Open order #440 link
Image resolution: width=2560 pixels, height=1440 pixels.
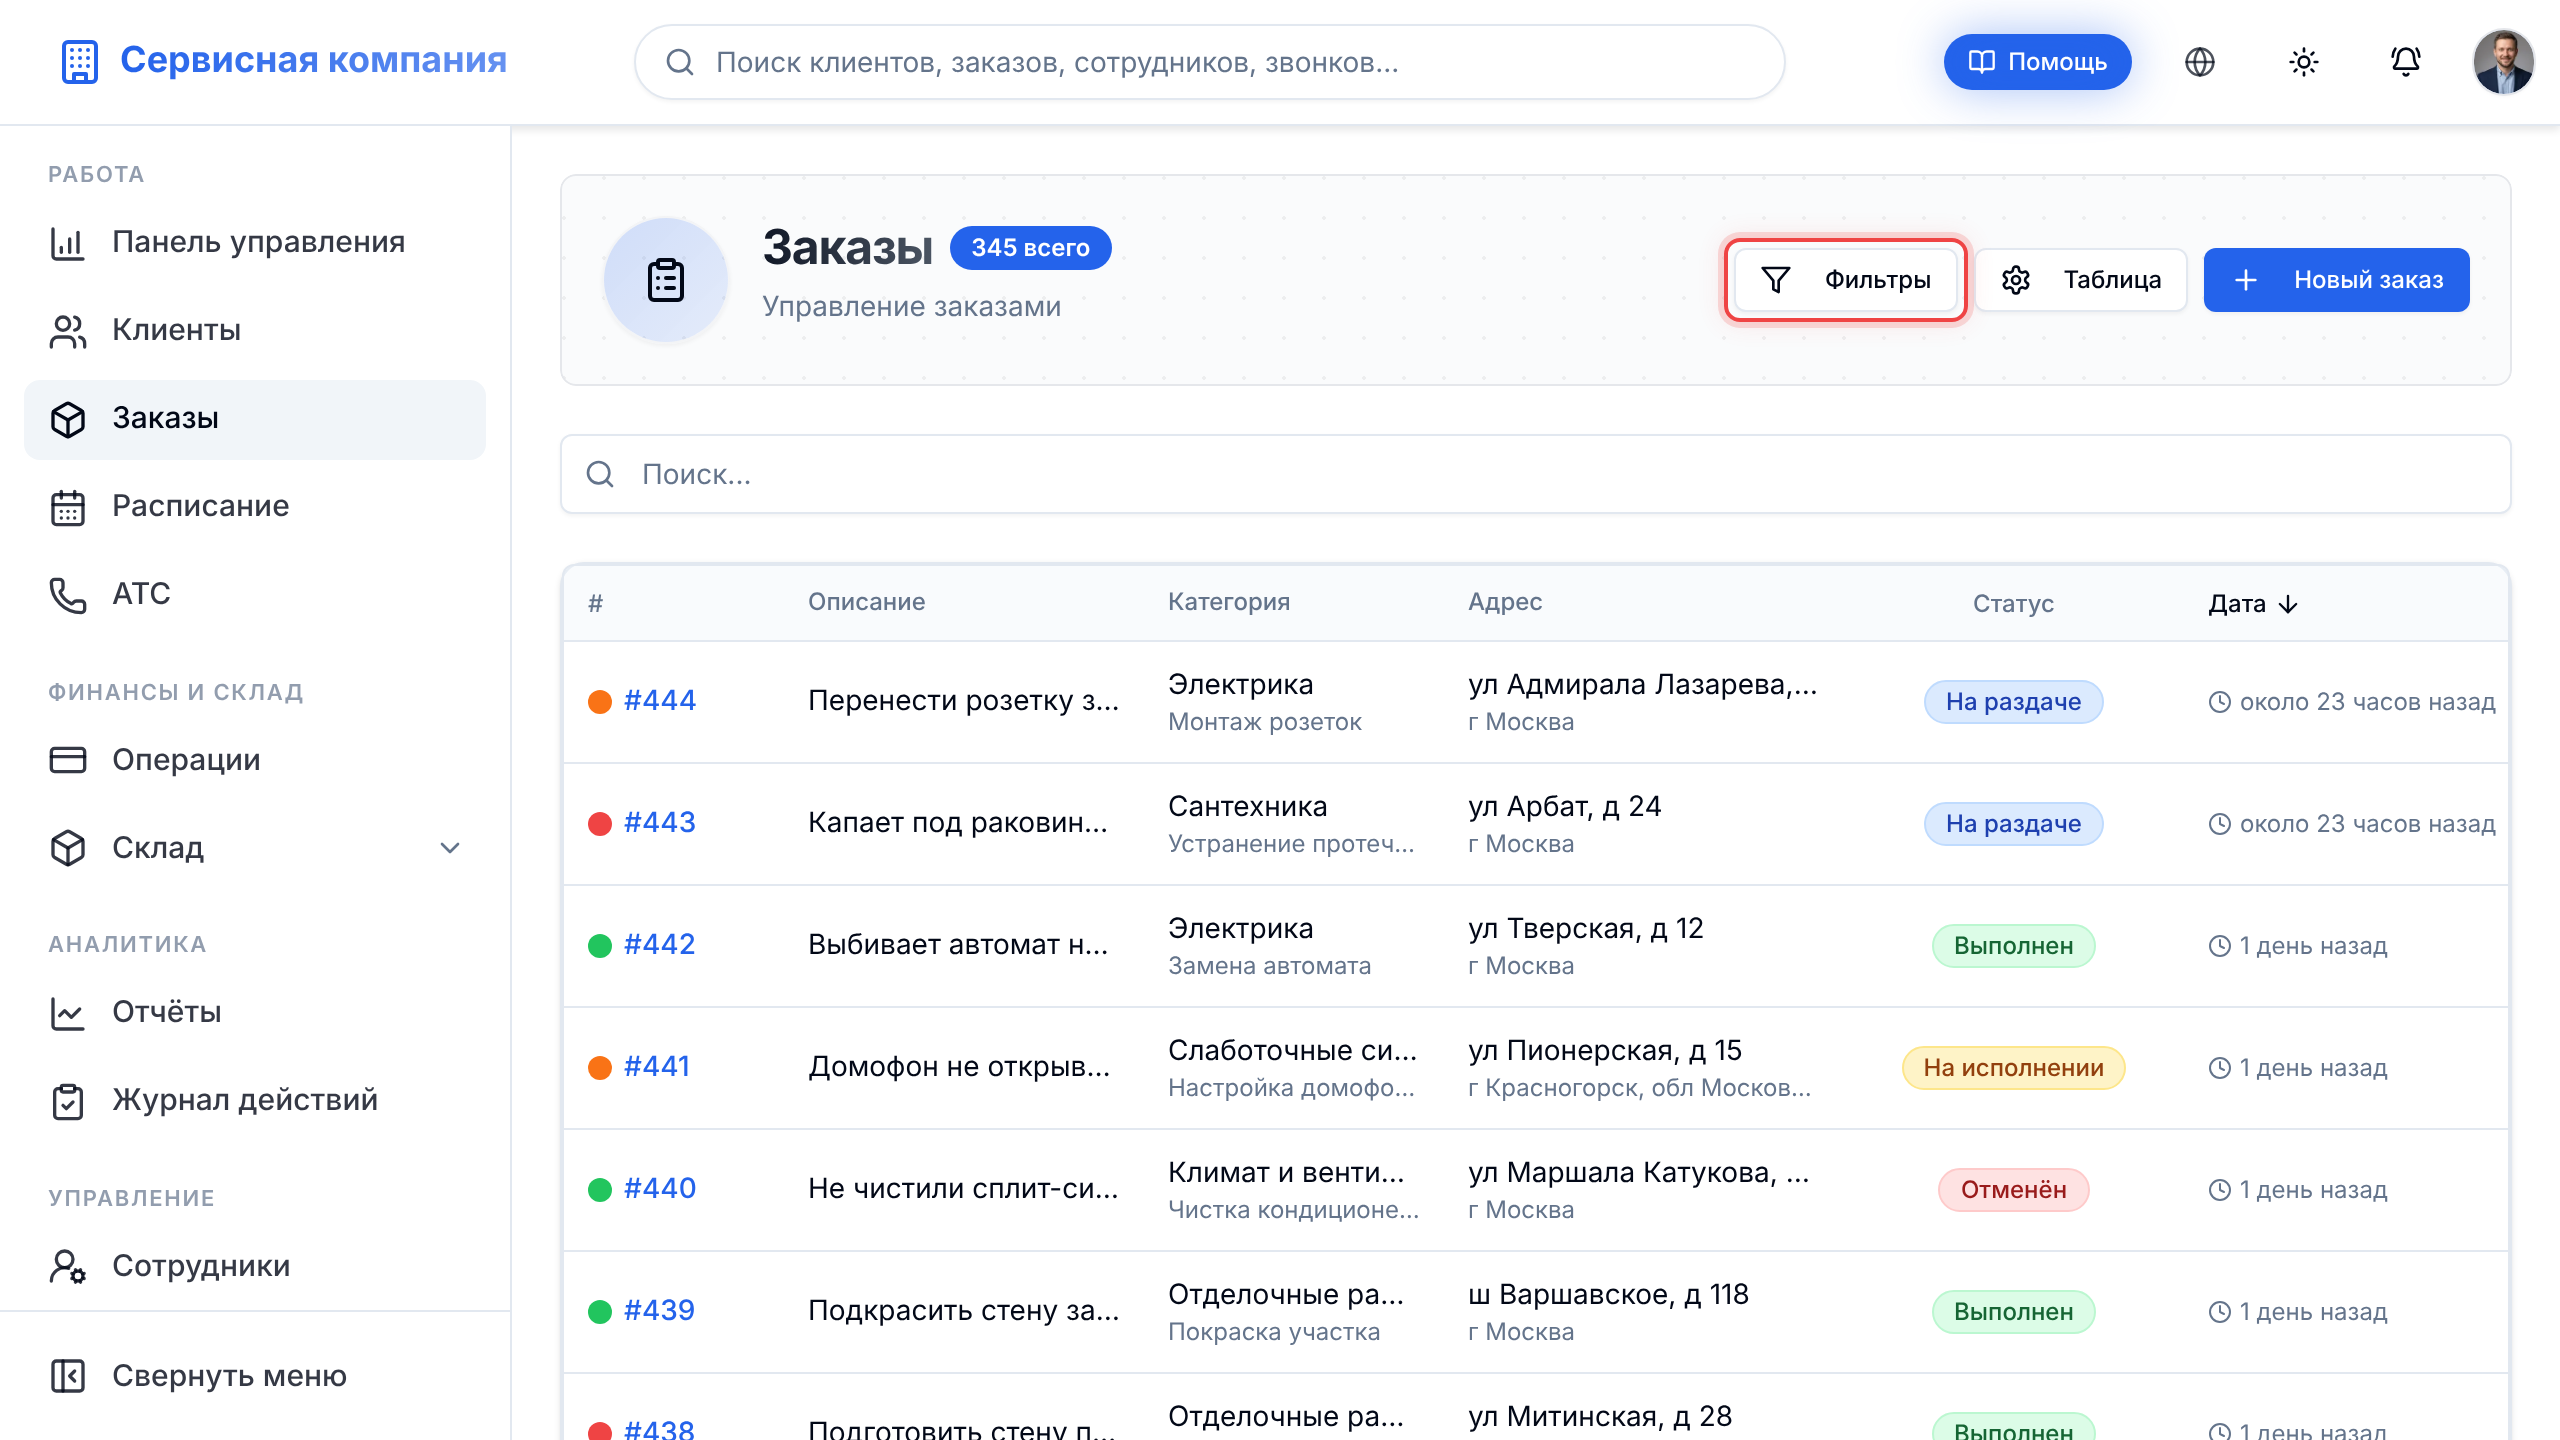[660, 1189]
